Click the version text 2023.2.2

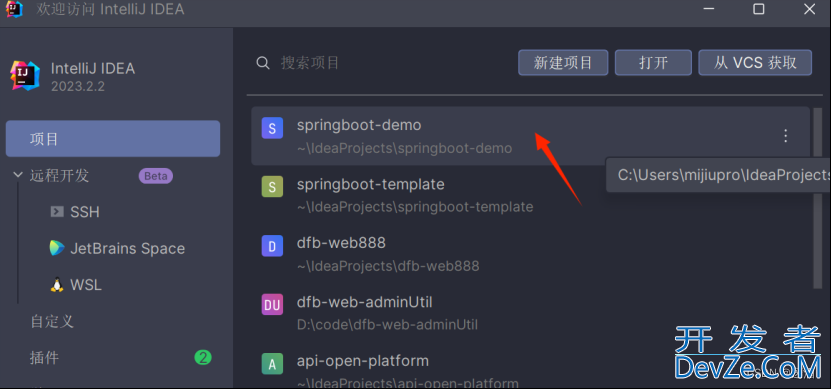click(x=77, y=86)
